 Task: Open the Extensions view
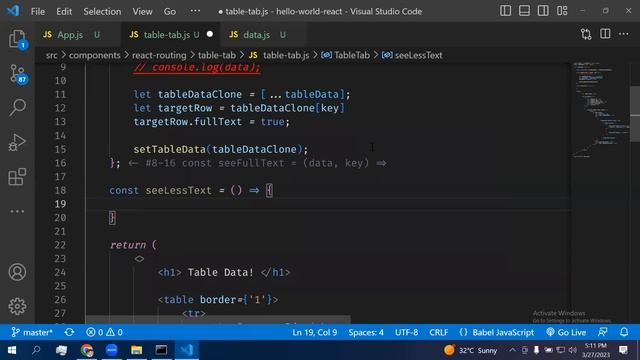pyautogui.click(x=17, y=177)
